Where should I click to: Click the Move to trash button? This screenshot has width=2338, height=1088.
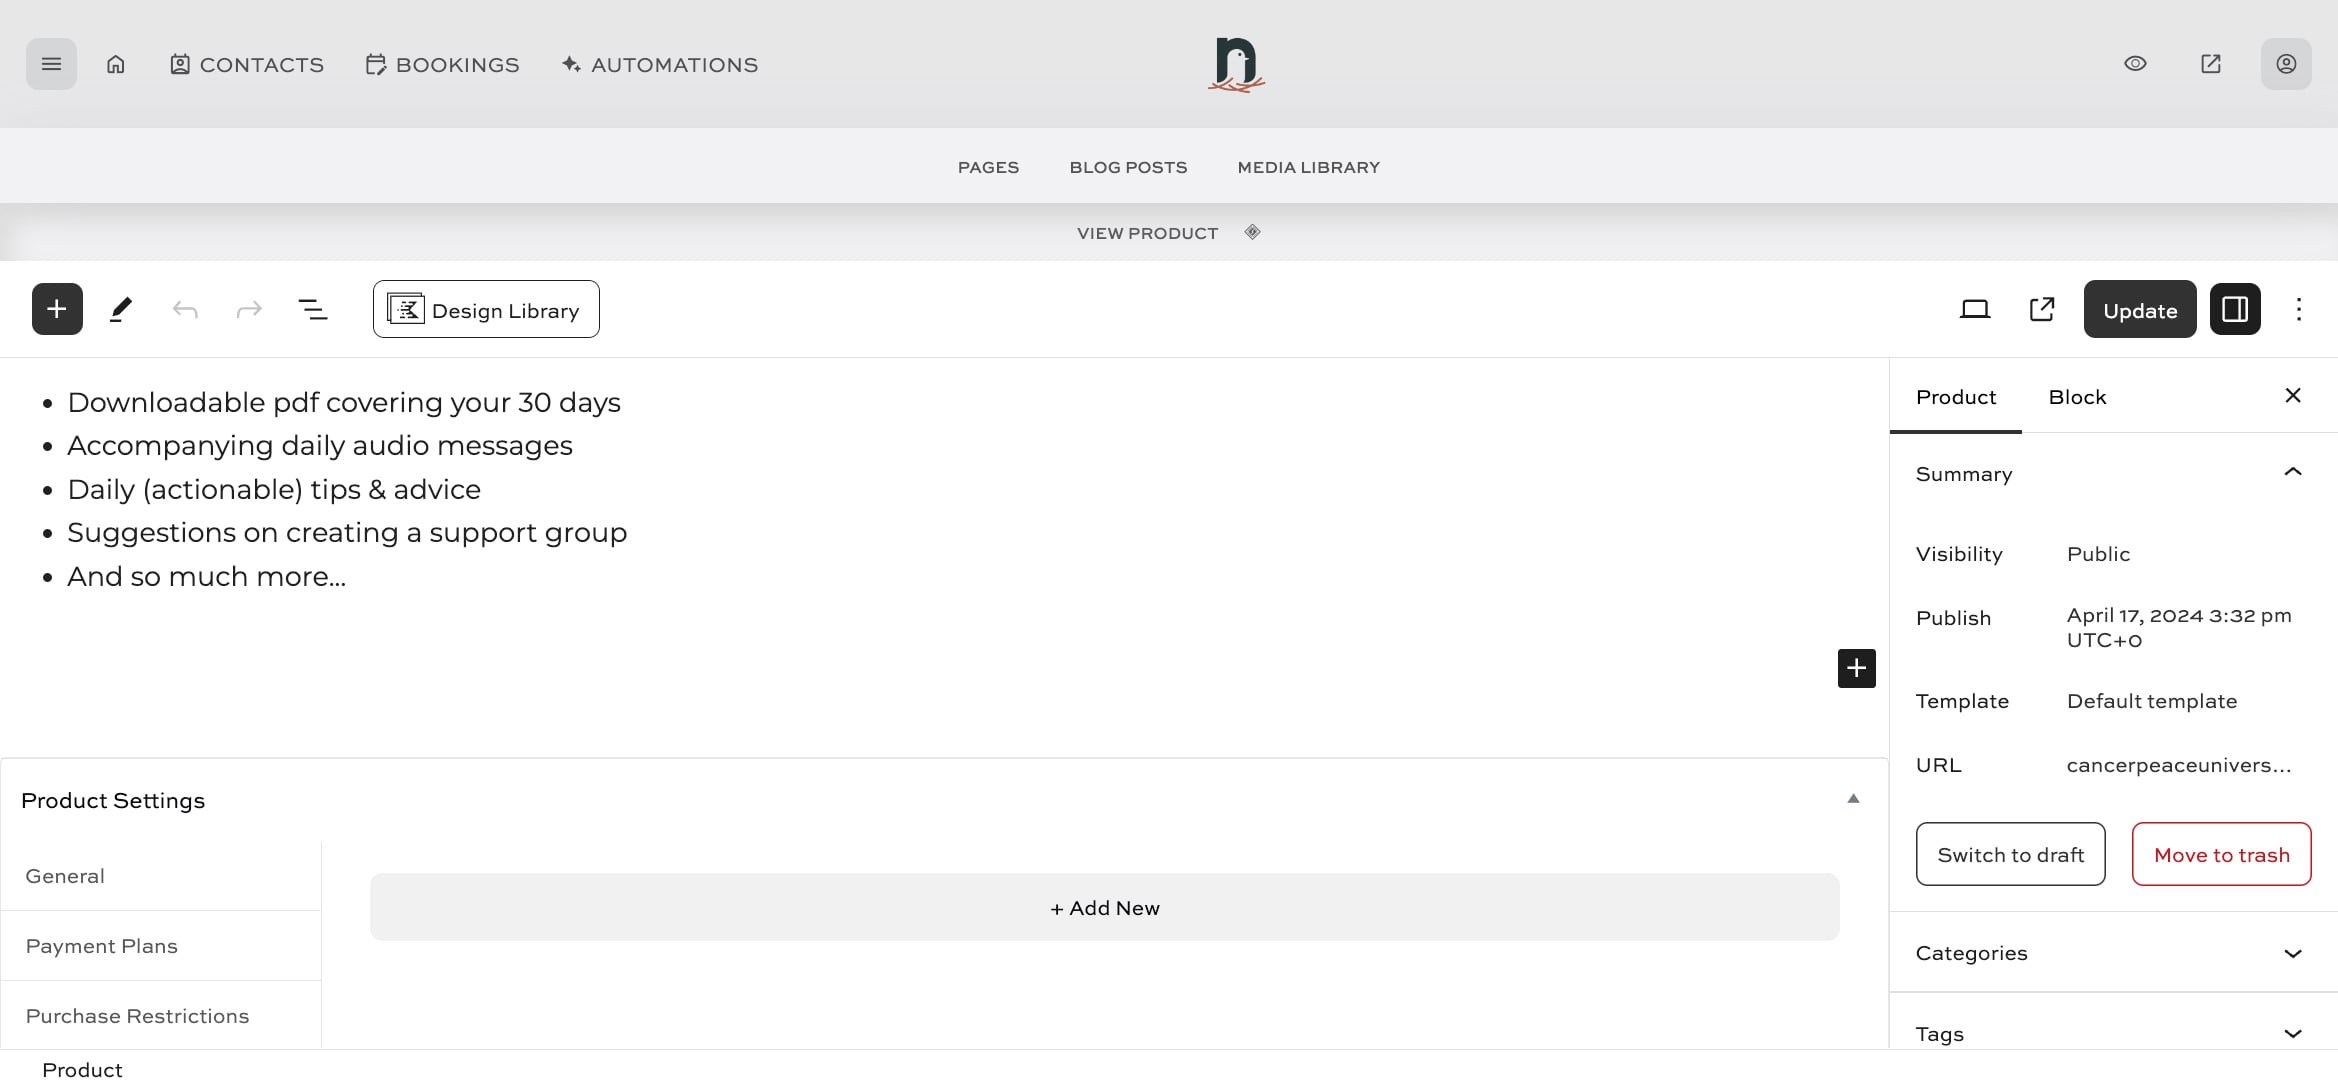pyautogui.click(x=2221, y=854)
